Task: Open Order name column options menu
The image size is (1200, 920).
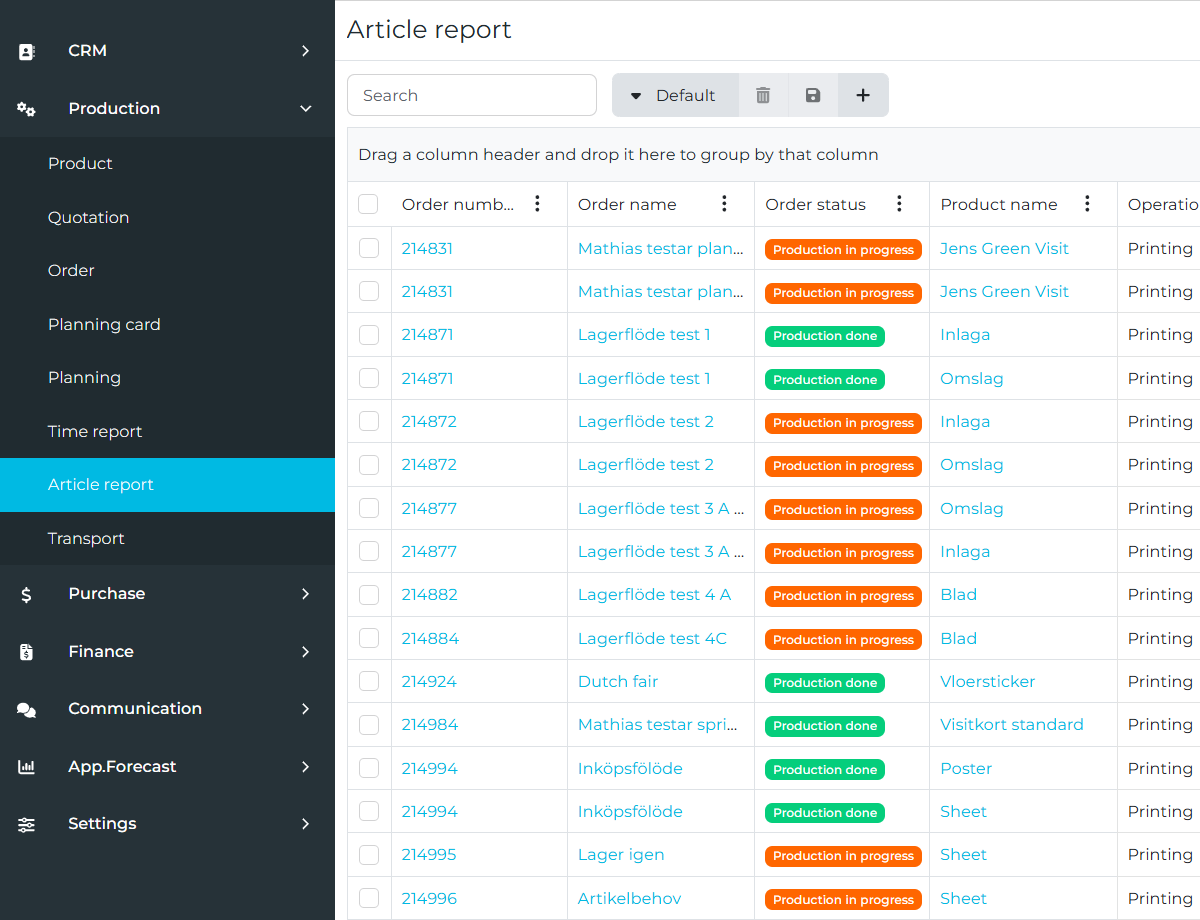Action: point(724,204)
